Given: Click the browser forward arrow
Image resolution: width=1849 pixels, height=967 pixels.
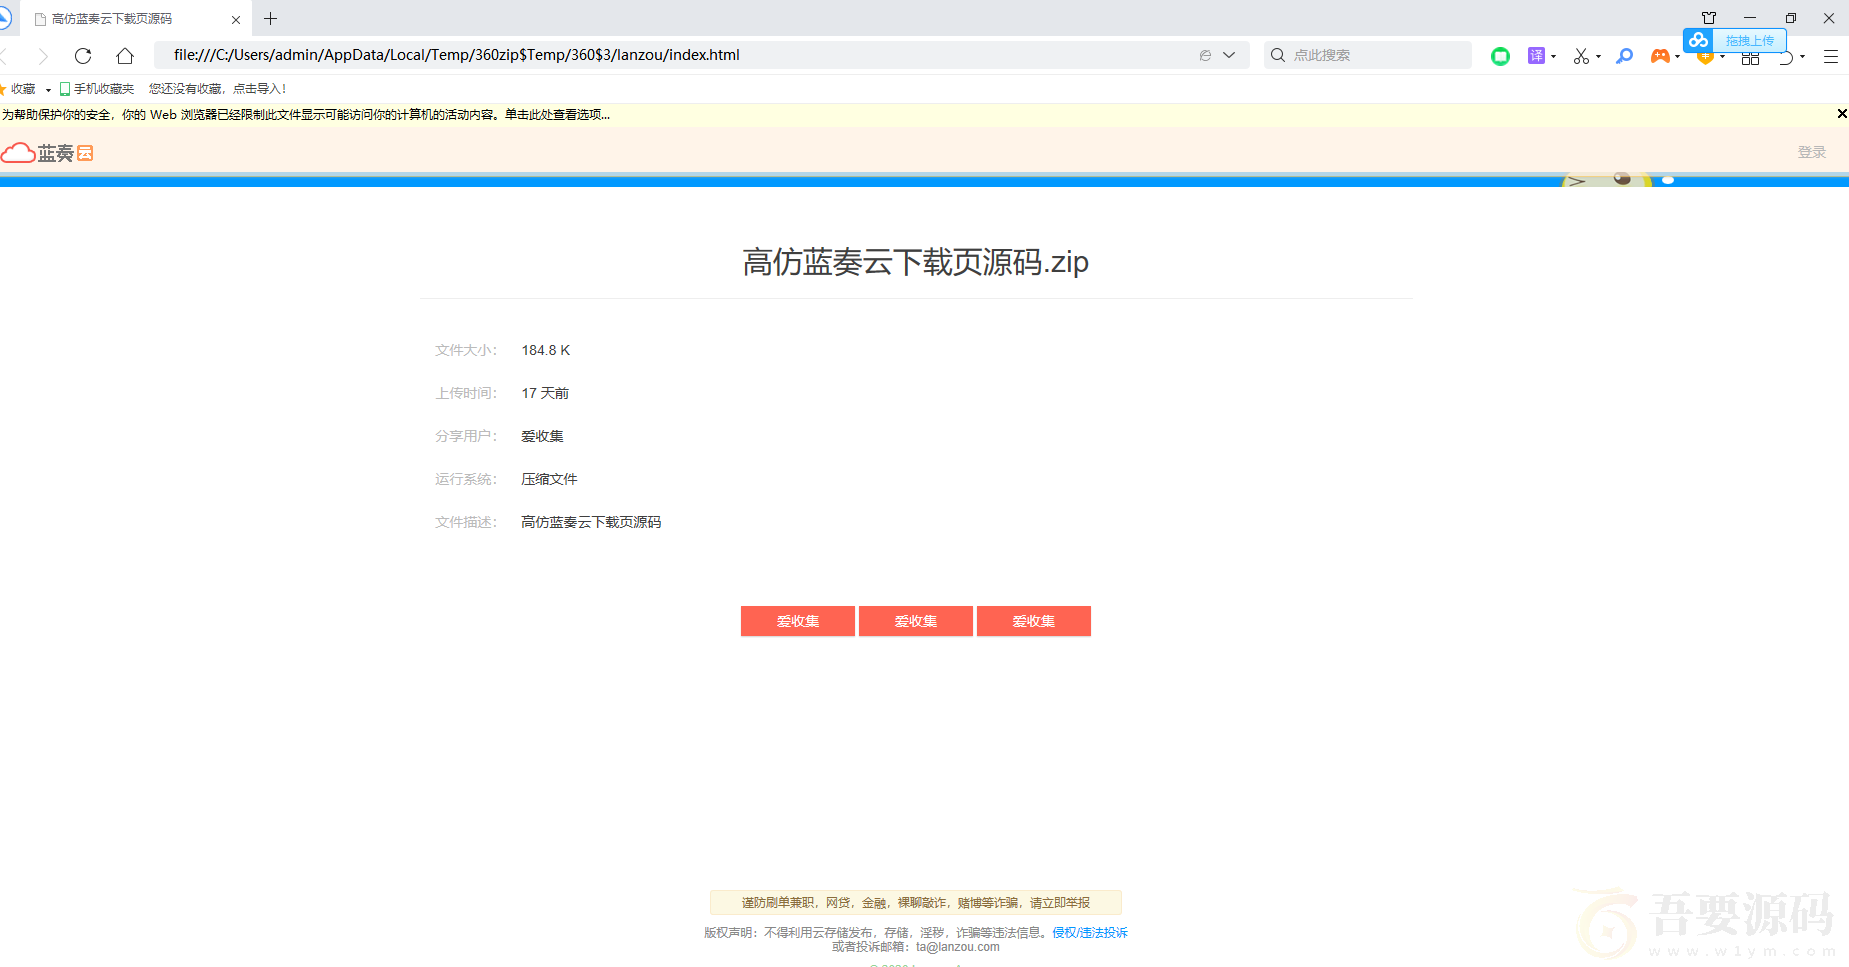Looking at the screenshot, I should (x=42, y=56).
